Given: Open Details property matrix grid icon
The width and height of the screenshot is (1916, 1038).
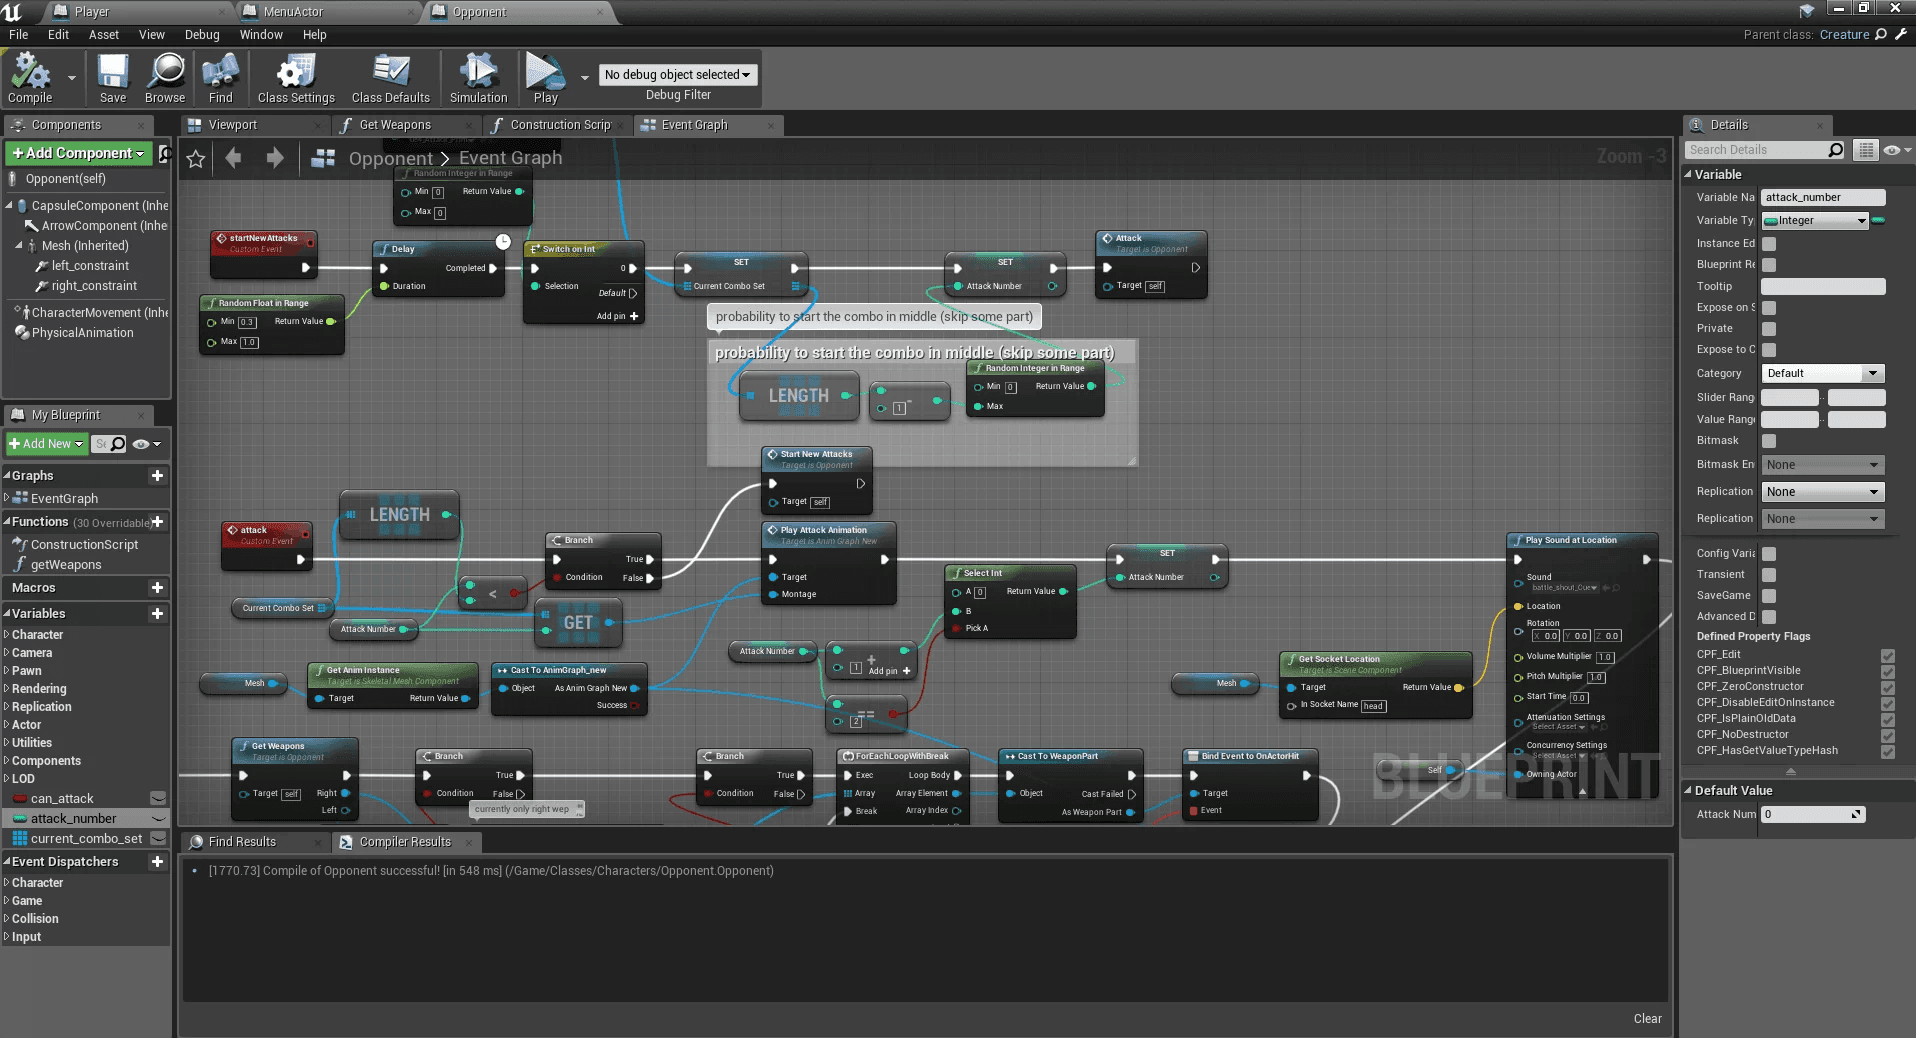Looking at the screenshot, I should 1866,150.
